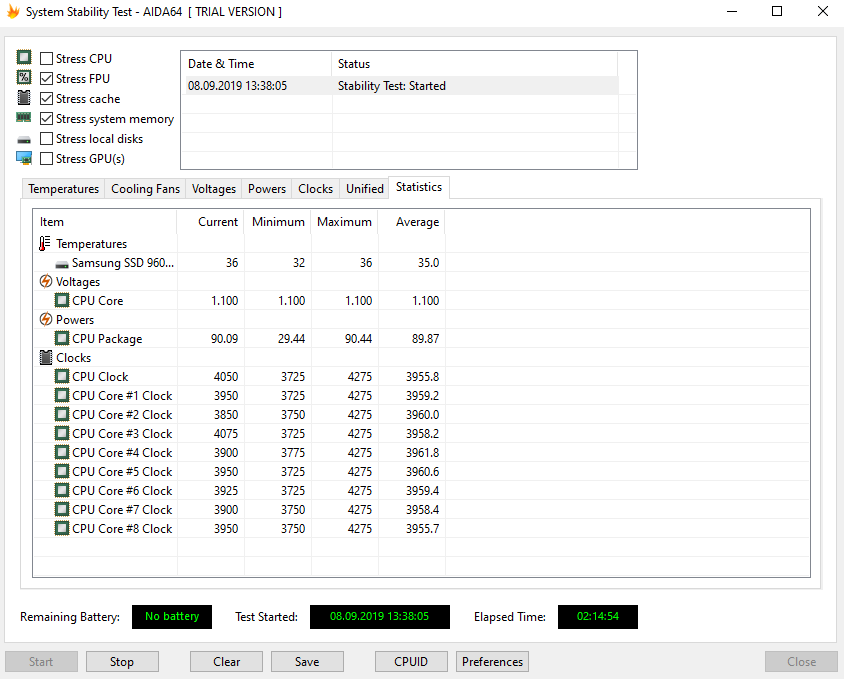Uncheck the Stress FPU checkbox
This screenshot has height=679, width=844.
(x=47, y=79)
